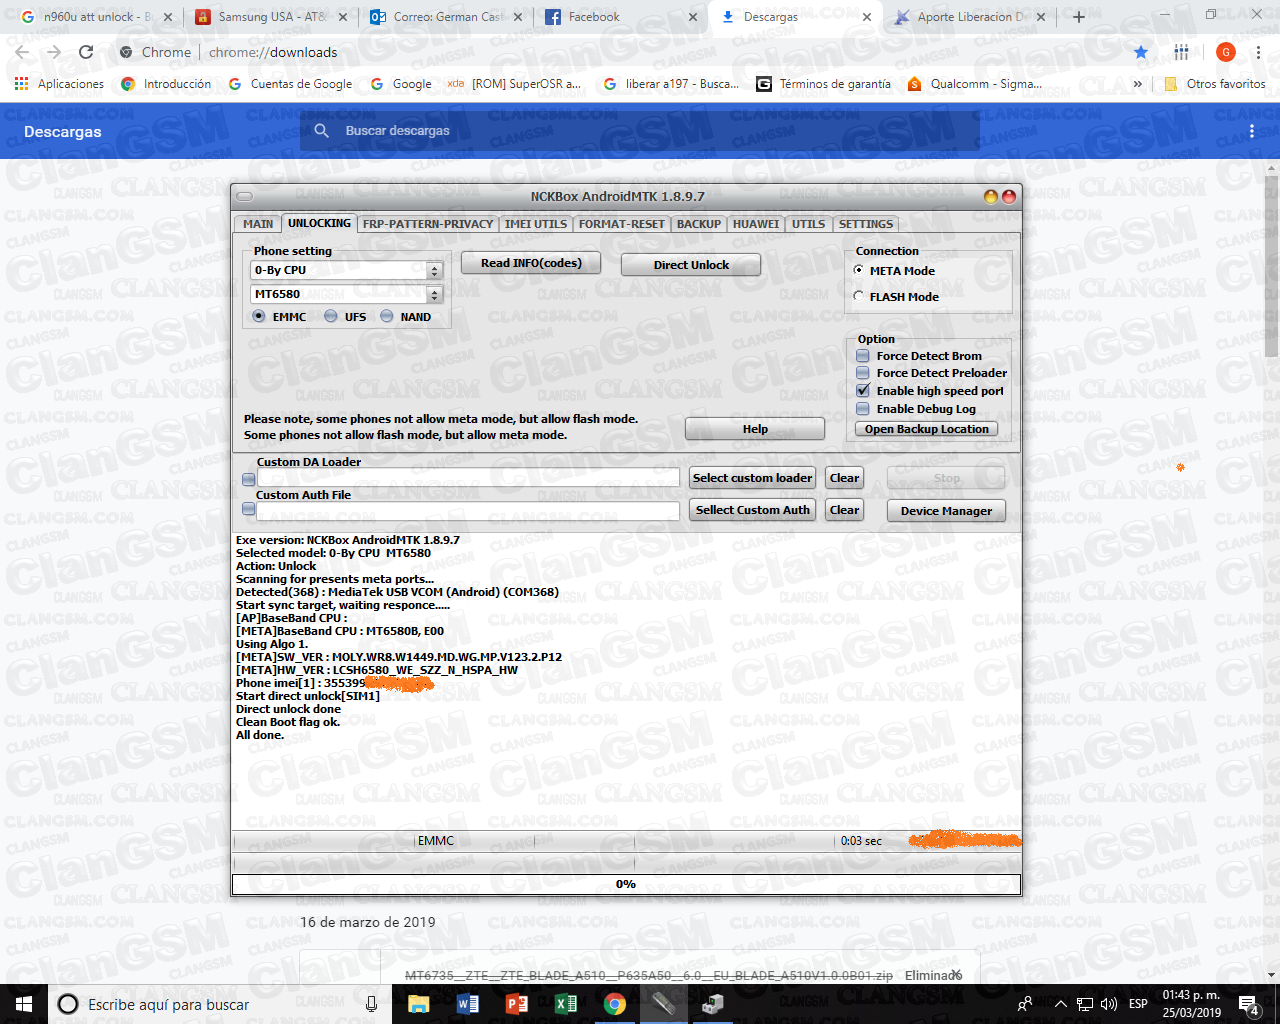Select the NAND radio option
Image resolution: width=1280 pixels, height=1024 pixels.
[x=387, y=316]
